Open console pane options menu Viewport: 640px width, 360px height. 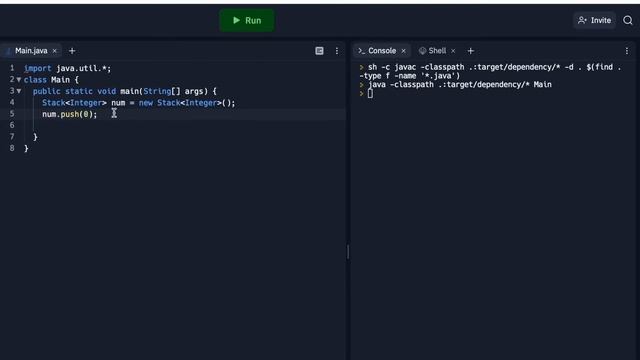tap(627, 51)
